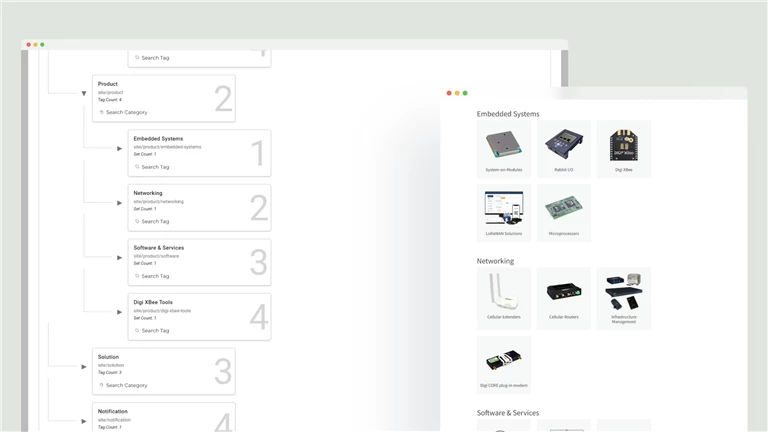
Task: Click the search icon in Product card
Action: click(x=101, y=112)
